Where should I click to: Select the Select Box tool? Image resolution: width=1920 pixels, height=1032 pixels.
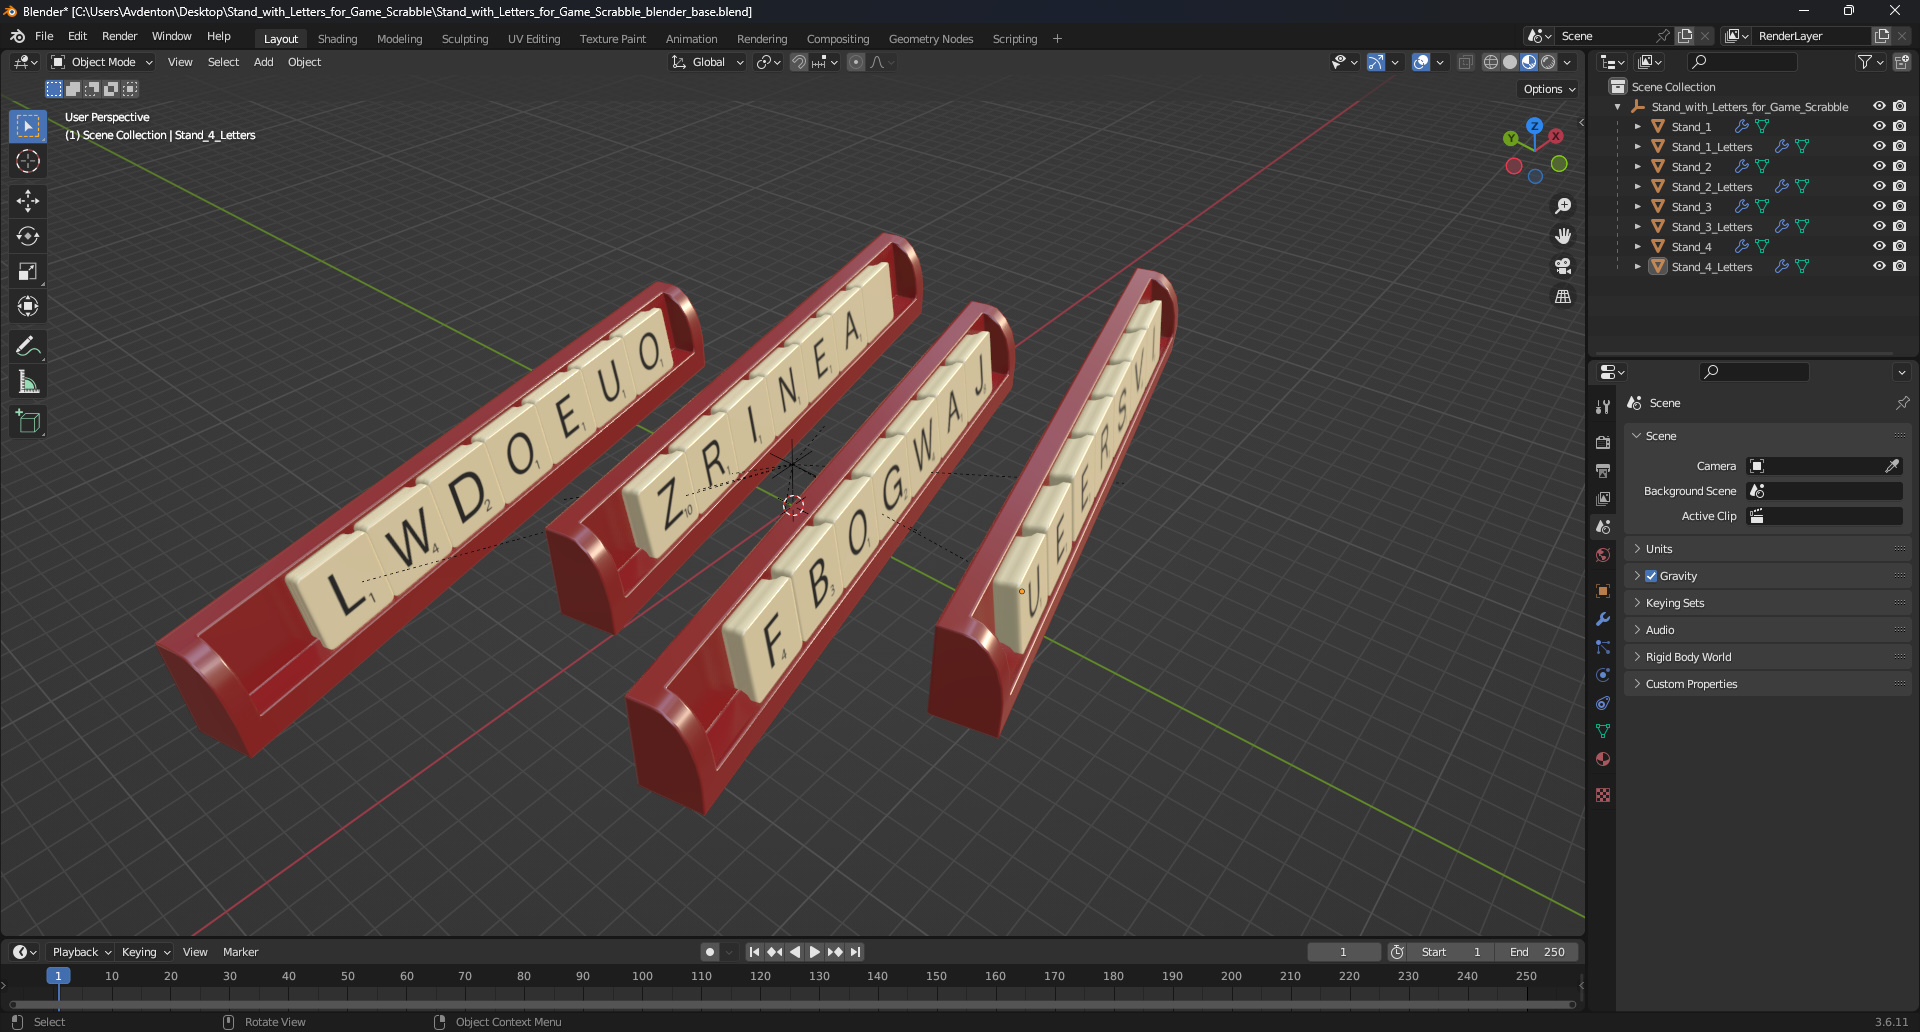click(x=28, y=126)
